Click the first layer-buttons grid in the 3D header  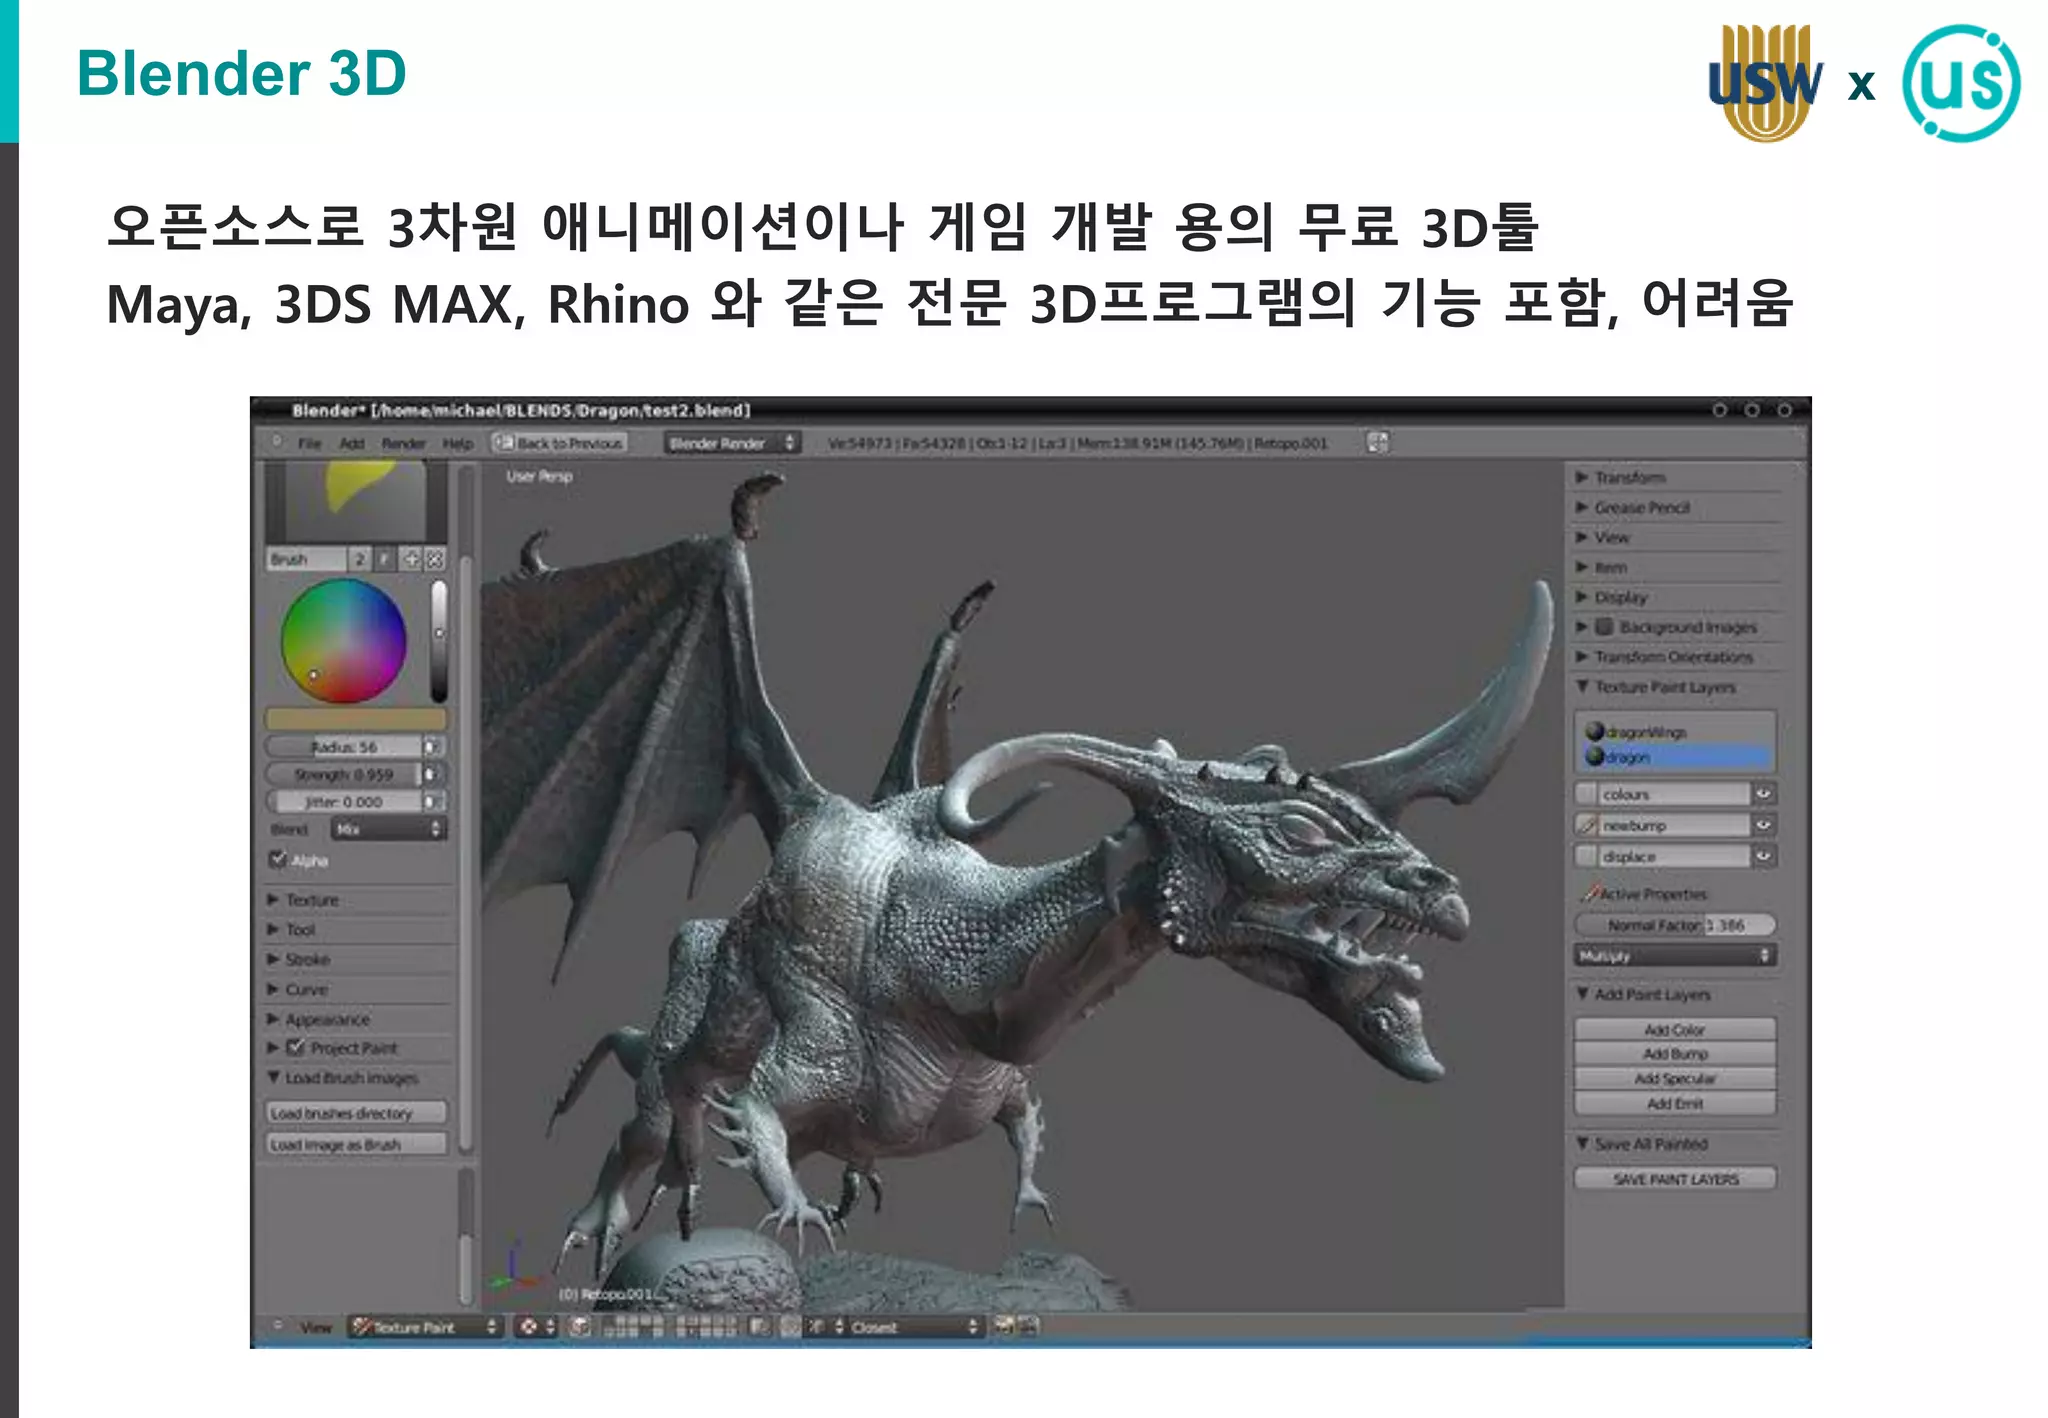(x=634, y=1327)
